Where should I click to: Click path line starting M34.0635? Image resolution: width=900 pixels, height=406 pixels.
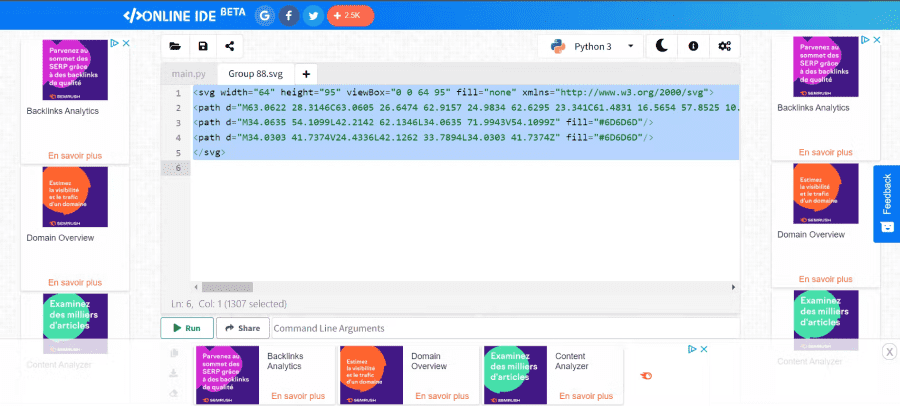424,123
